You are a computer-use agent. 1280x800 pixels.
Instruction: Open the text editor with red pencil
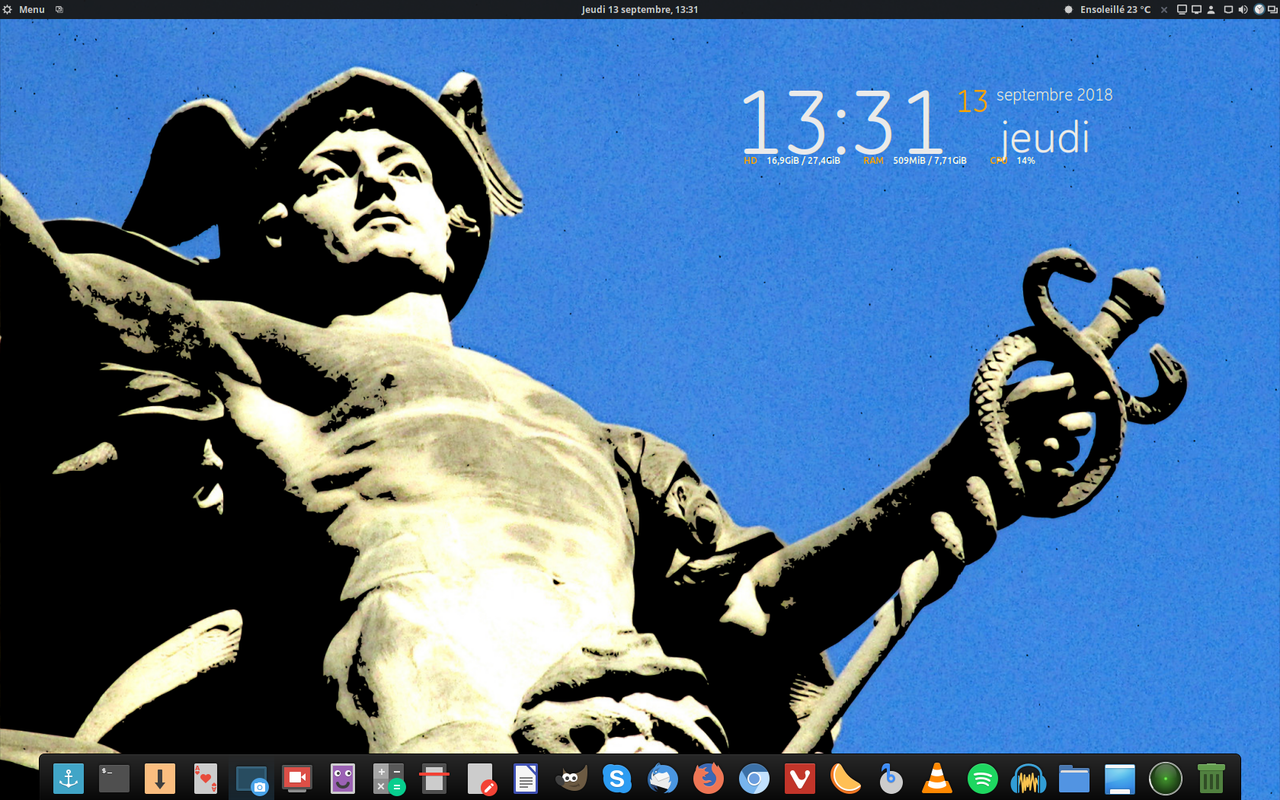(480, 778)
